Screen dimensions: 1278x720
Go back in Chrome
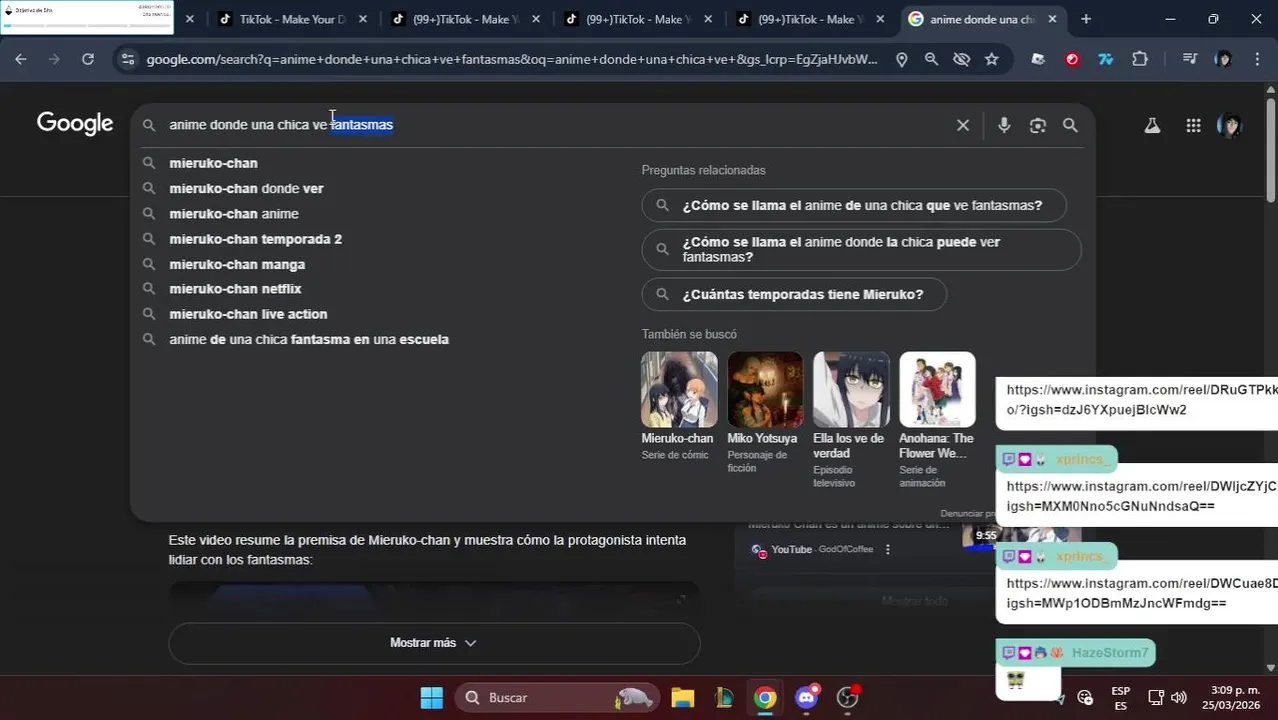tap(21, 59)
